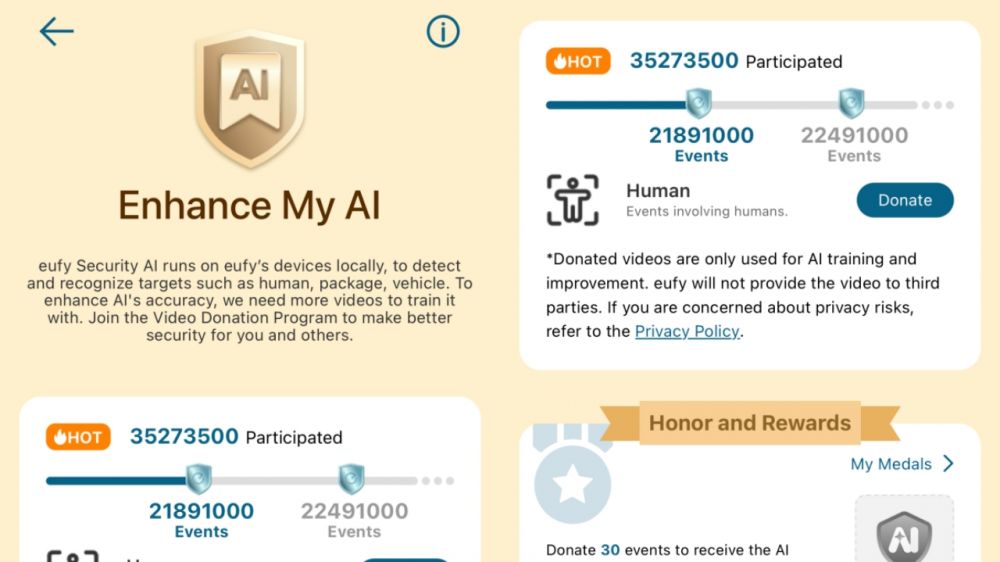Viewport: 1000px width, 562px height.
Task: Open the info circle icon
Action: [x=442, y=32]
